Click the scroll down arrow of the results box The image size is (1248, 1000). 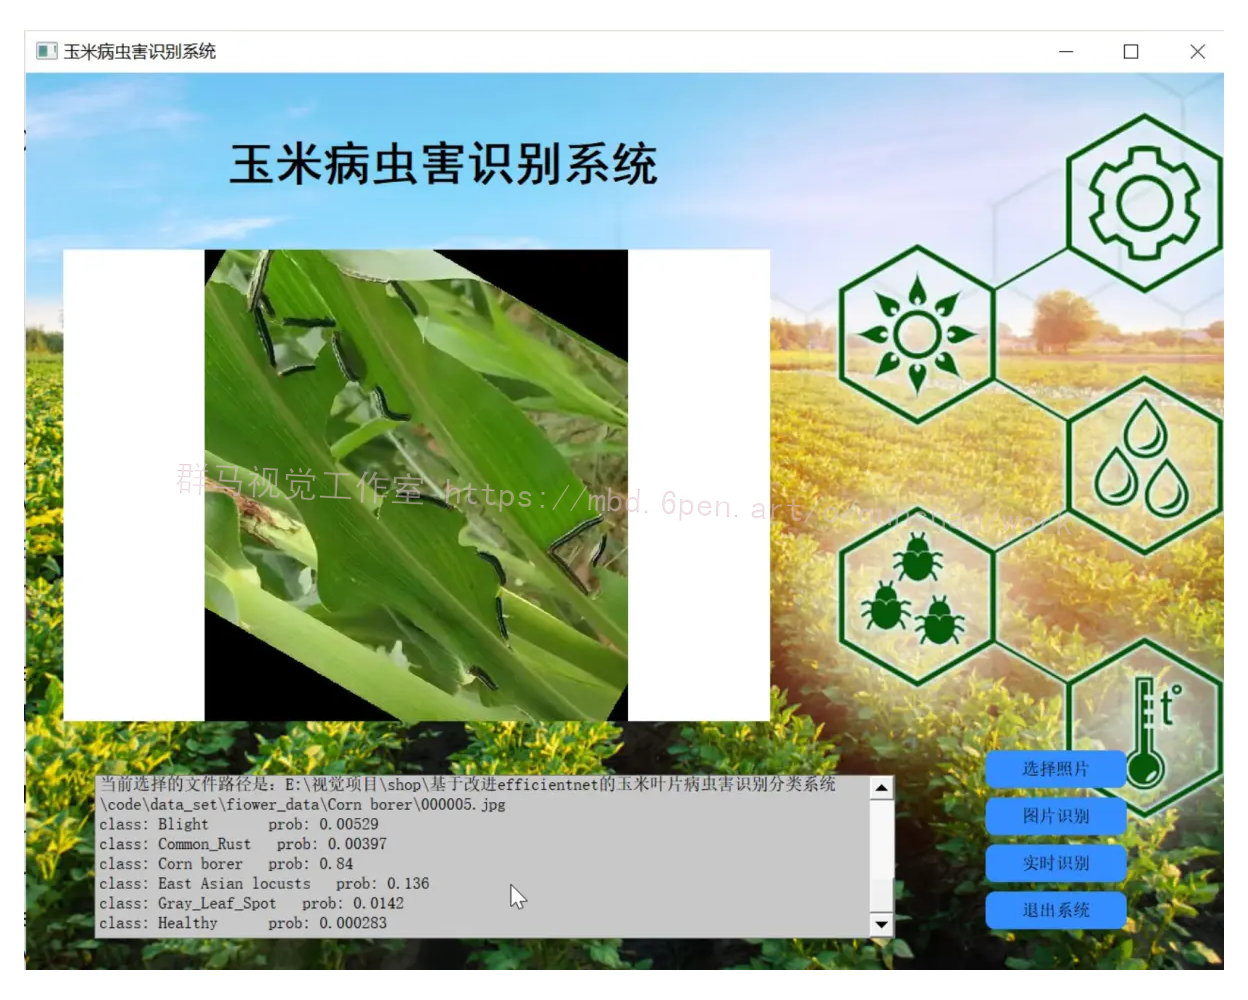tap(881, 924)
